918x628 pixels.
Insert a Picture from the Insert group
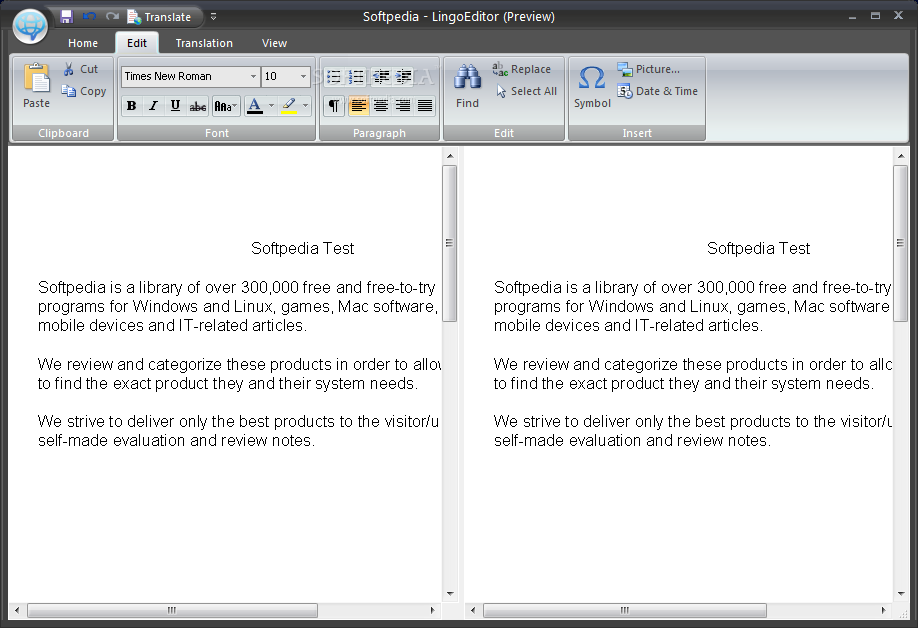coord(649,69)
